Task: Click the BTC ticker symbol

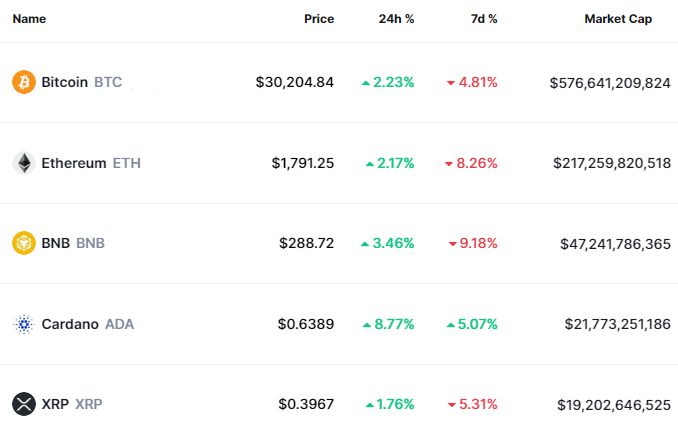Action: [x=108, y=82]
